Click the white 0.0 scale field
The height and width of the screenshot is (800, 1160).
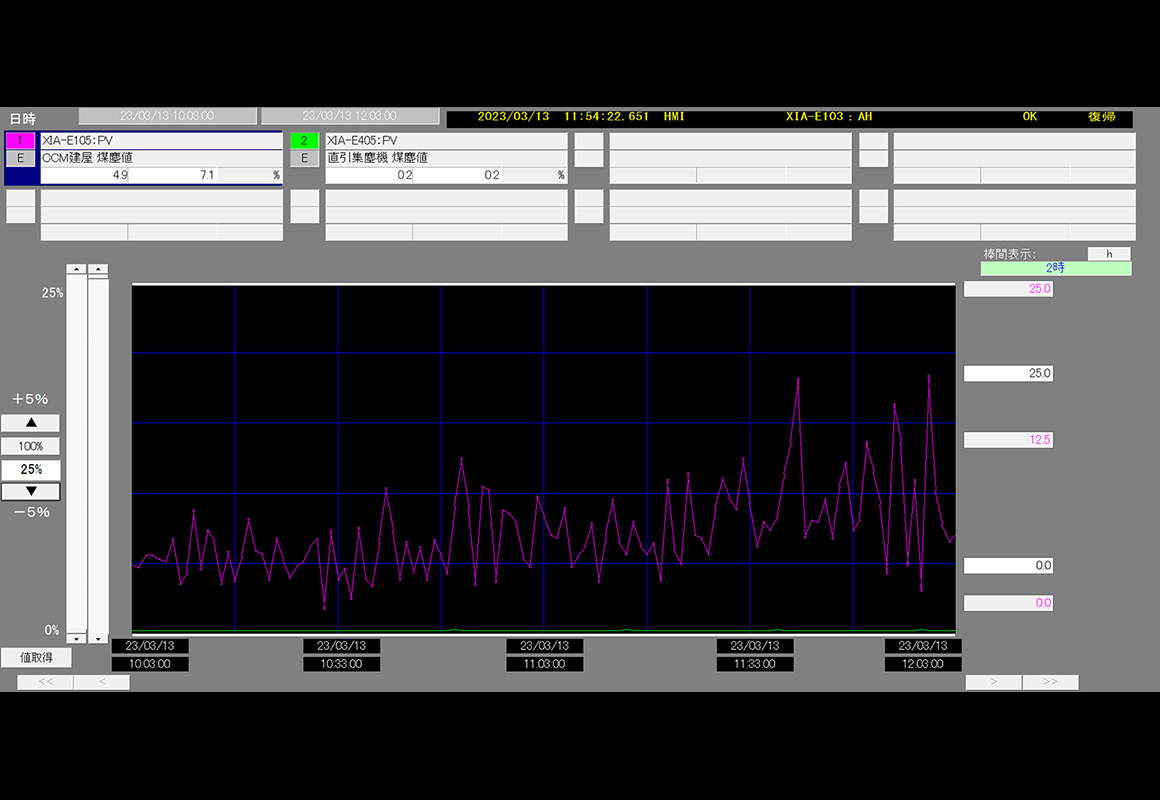[x=1008, y=565]
